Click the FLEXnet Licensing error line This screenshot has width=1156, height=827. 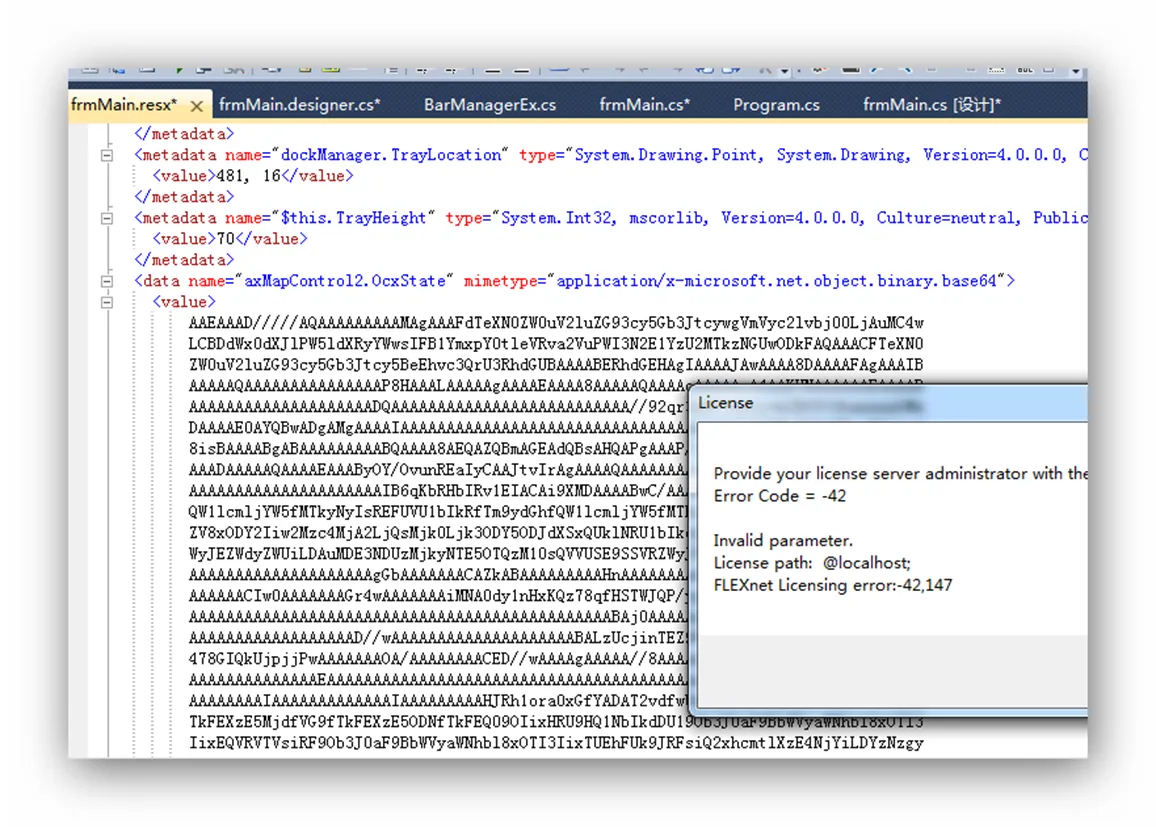(832, 585)
